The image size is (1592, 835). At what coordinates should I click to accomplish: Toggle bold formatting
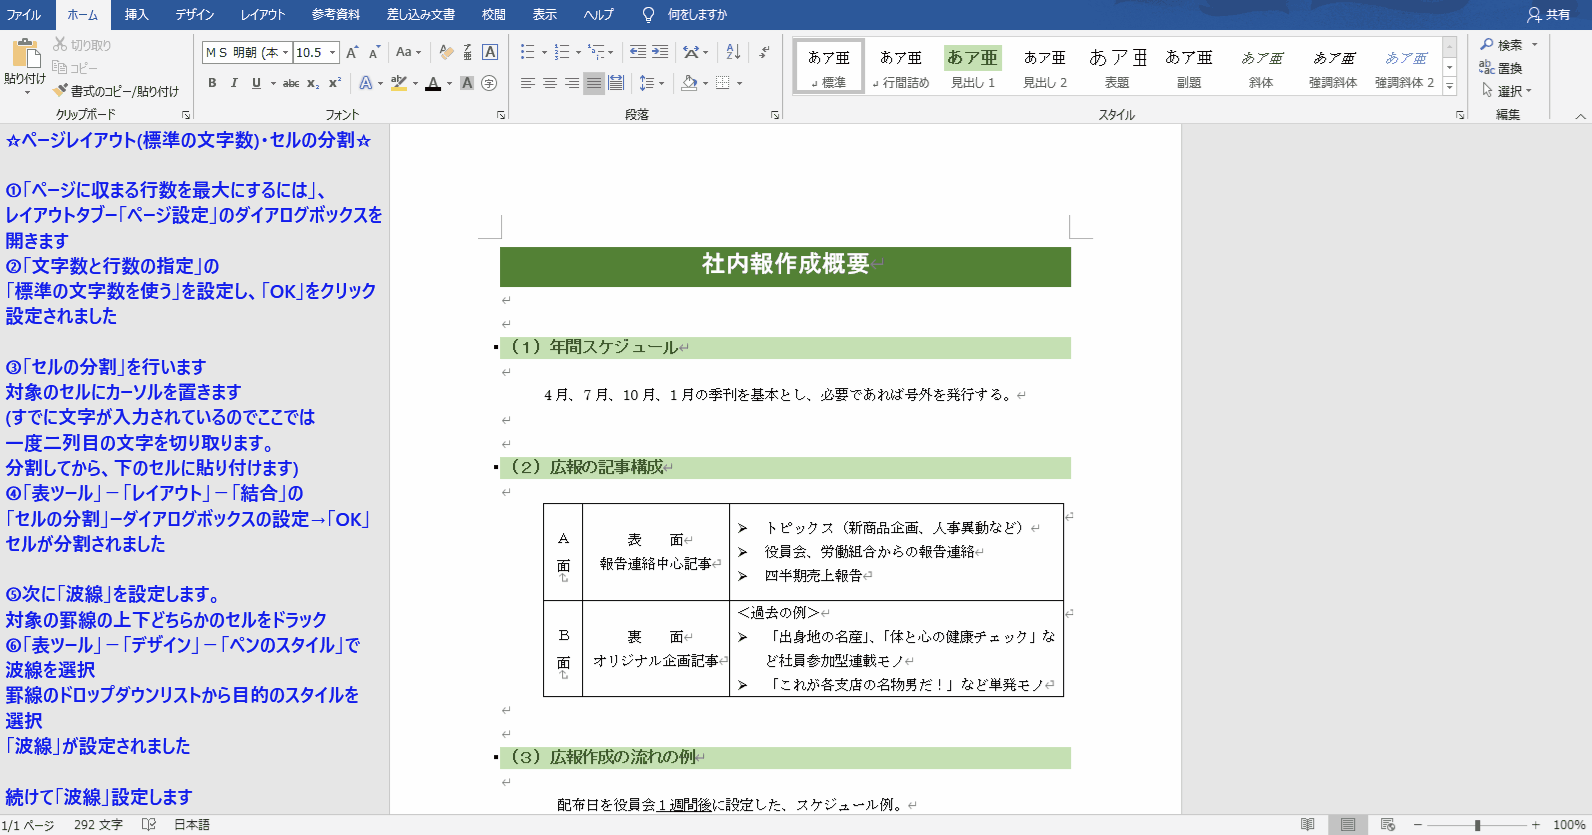[x=212, y=83]
